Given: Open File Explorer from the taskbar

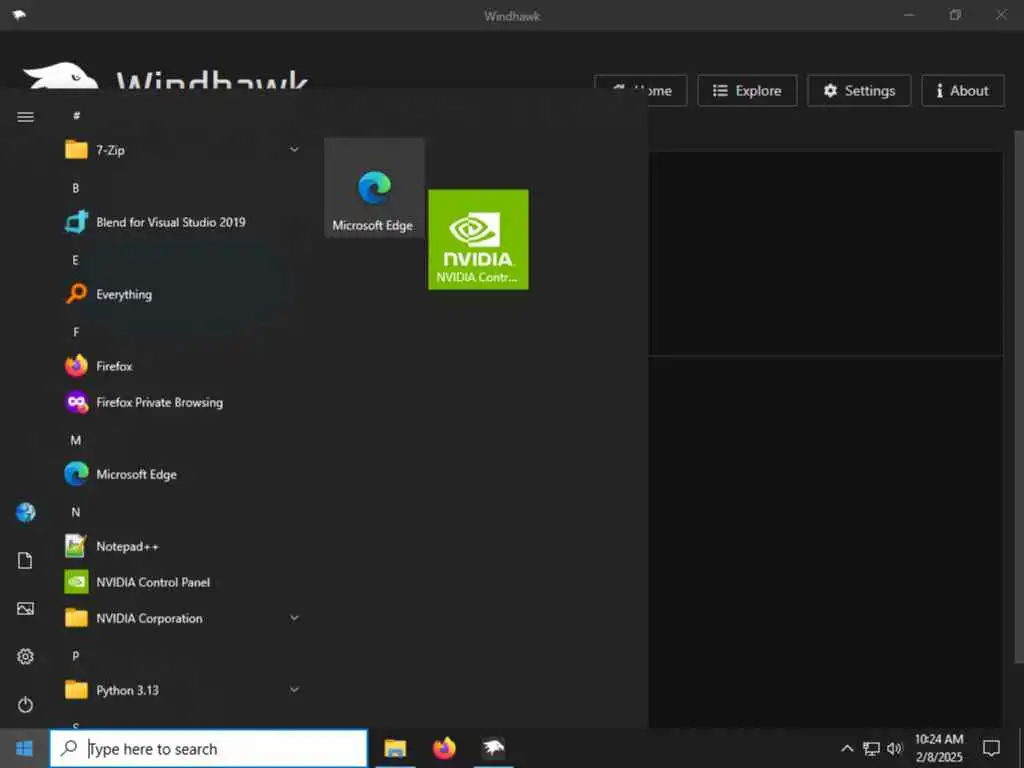Looking at the screenshot, I should pos(395,748).
